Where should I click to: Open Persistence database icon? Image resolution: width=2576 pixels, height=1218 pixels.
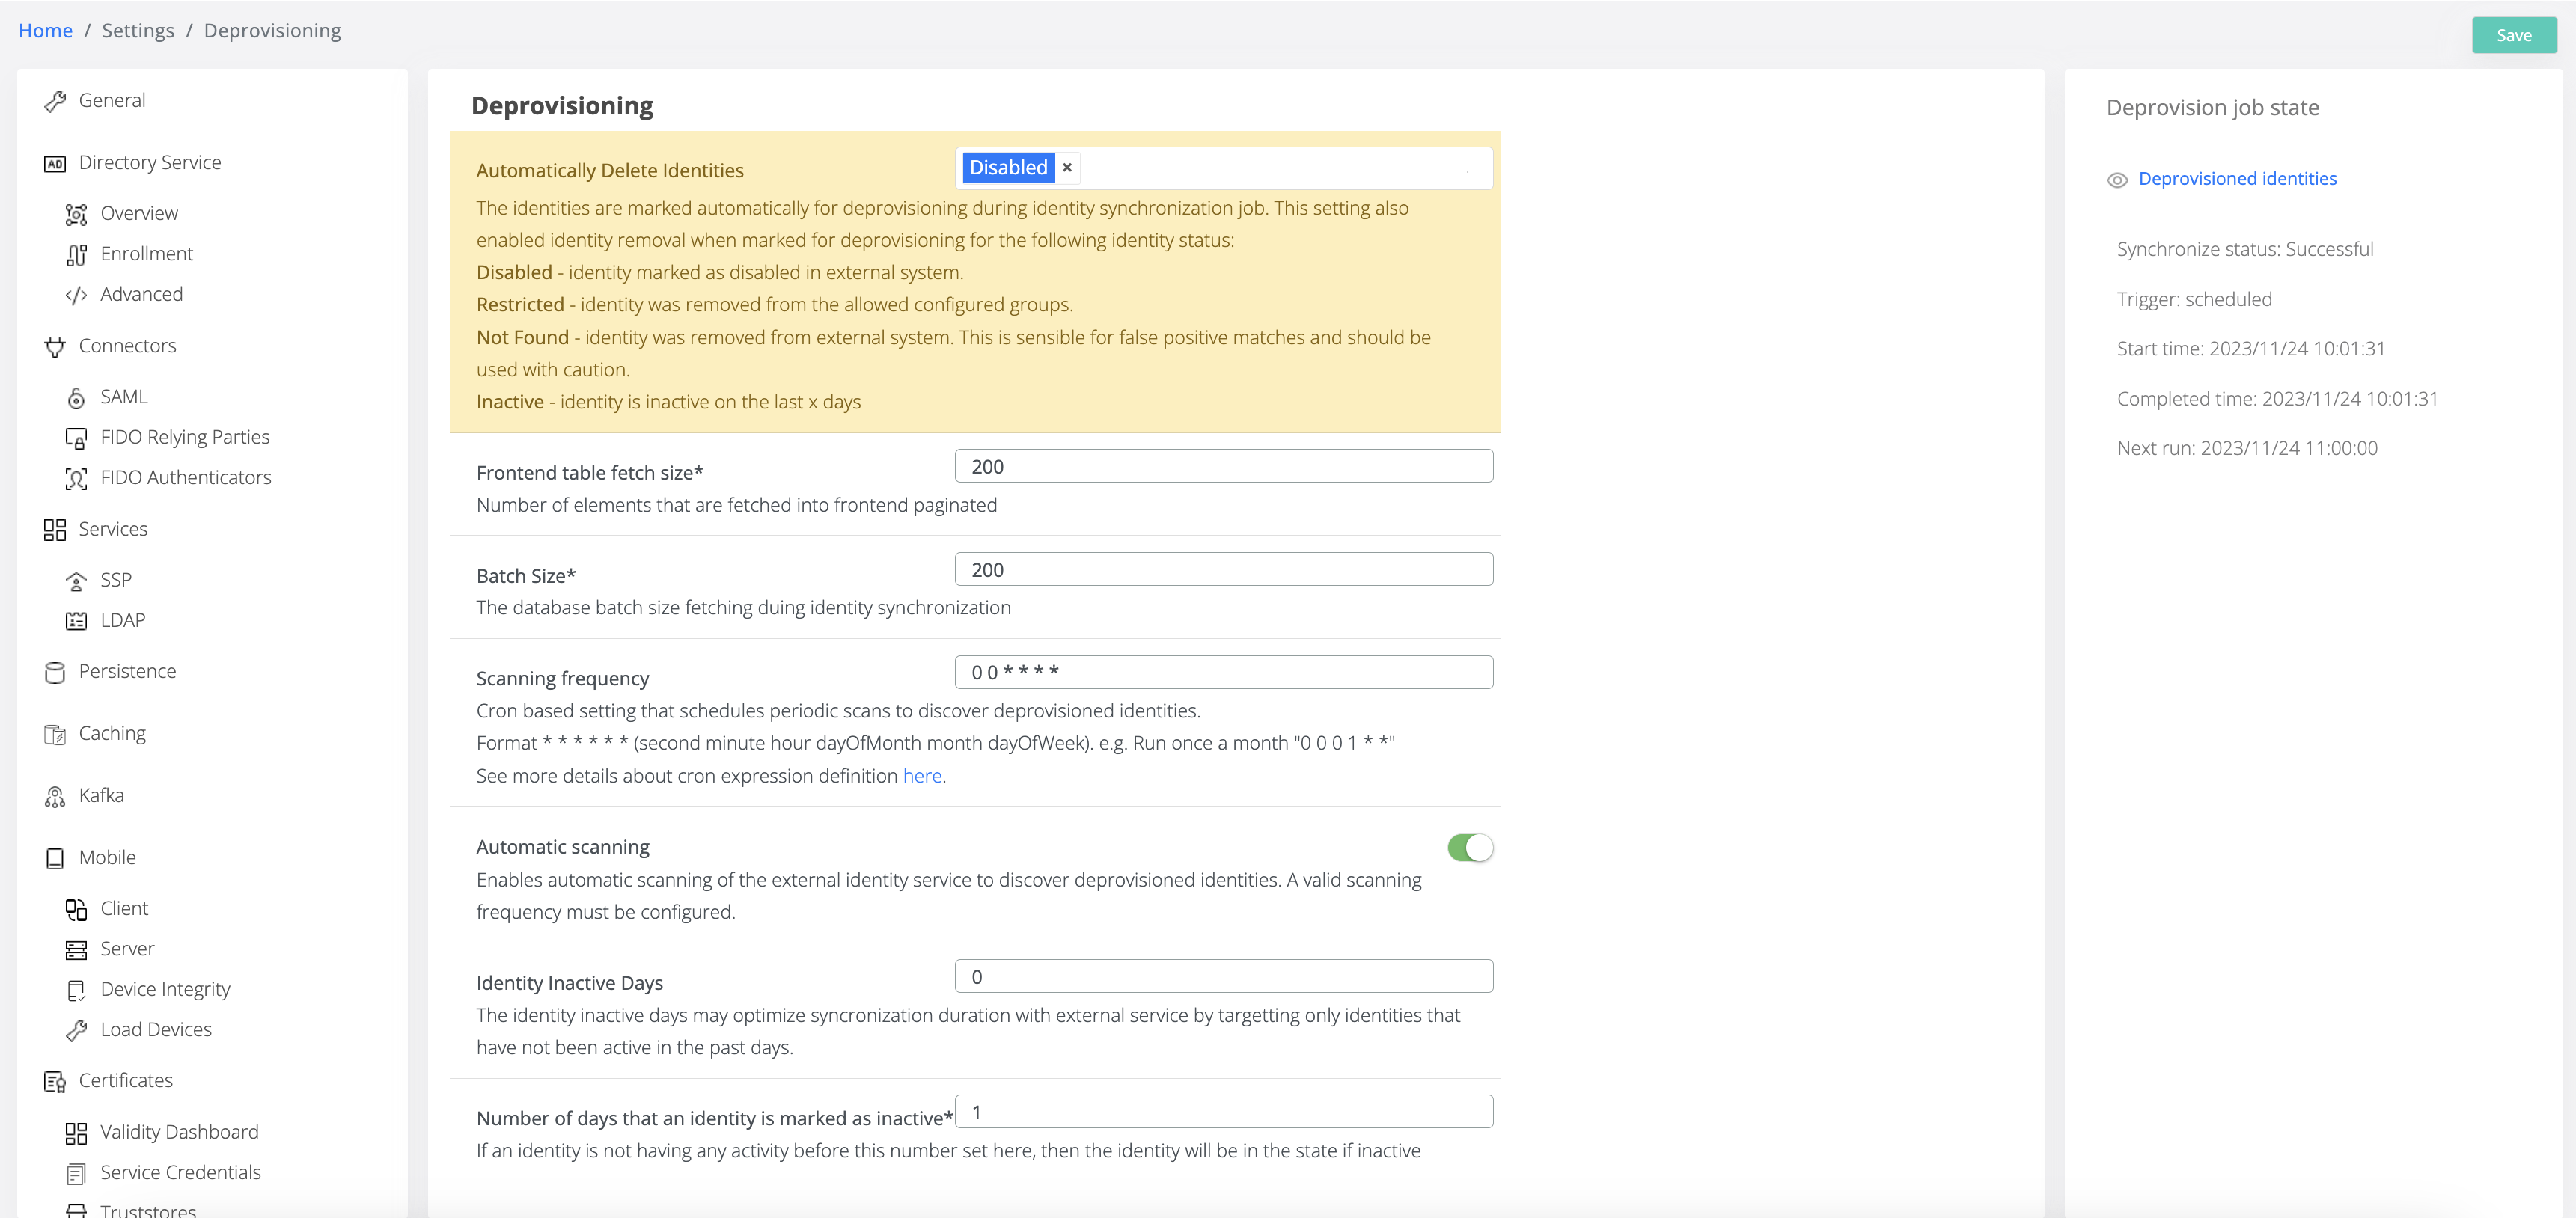55,672
